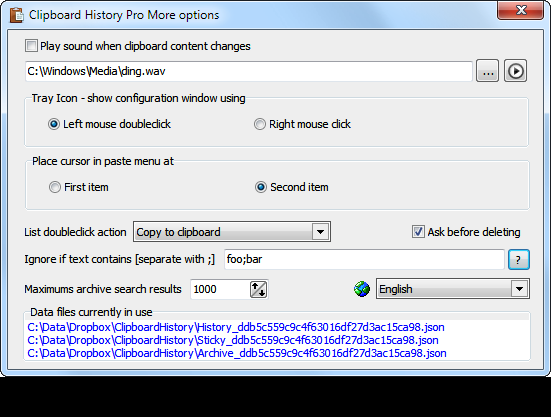Open the Archive json data file link
The image size is (551, 417).
click(x=237, y=353)
